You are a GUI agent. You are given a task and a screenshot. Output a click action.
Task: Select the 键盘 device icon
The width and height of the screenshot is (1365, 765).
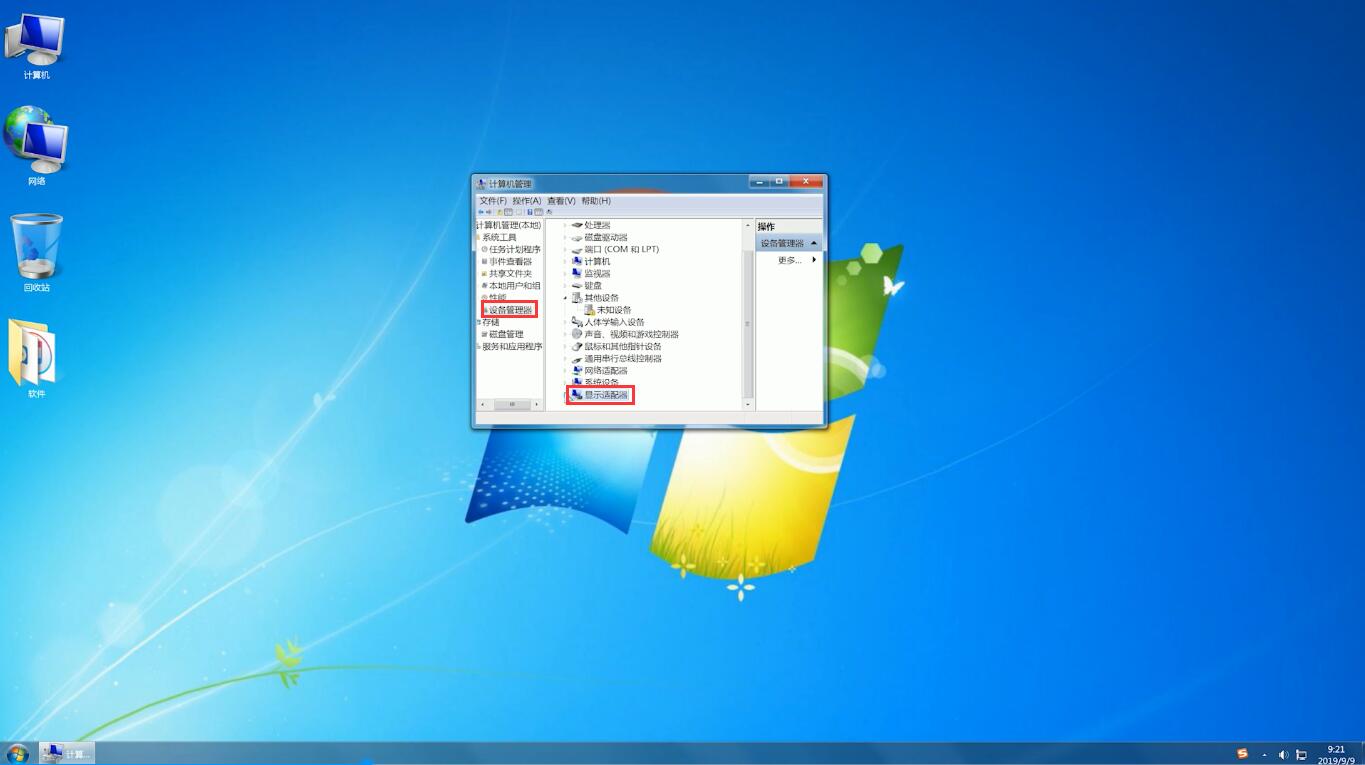577,285
